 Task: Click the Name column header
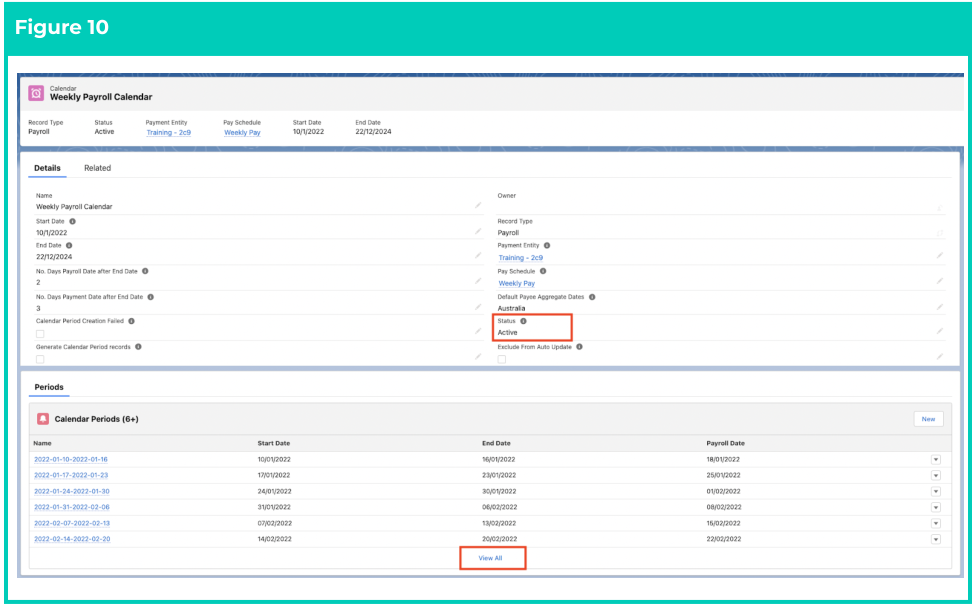(x=42, y=443)
